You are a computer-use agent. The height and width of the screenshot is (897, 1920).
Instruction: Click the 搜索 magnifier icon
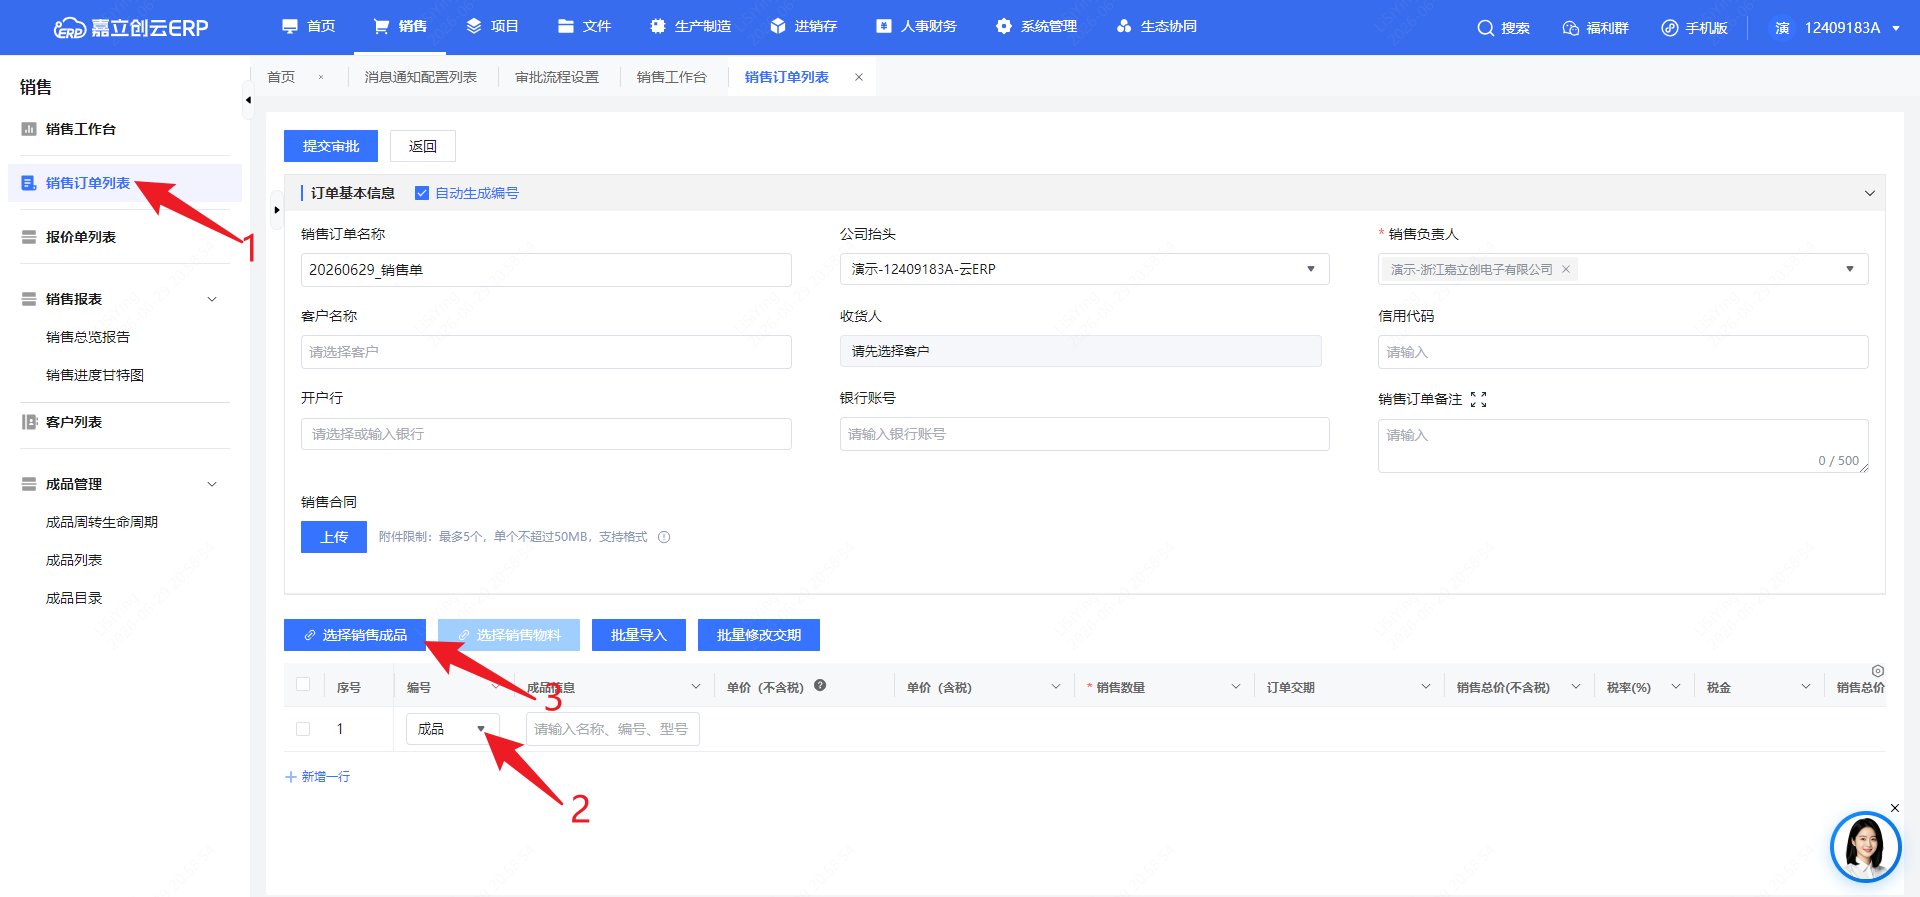[1486, 28]
